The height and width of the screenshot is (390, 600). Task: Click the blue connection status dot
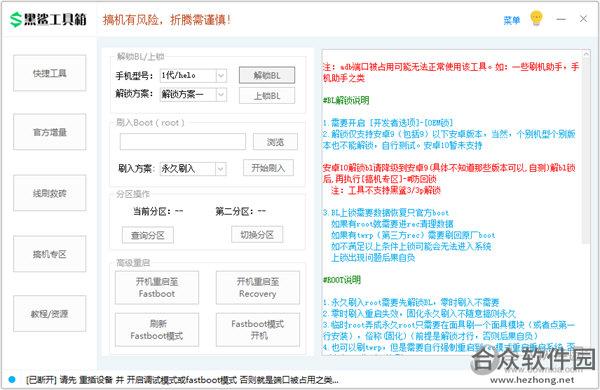tap(12, 379)
